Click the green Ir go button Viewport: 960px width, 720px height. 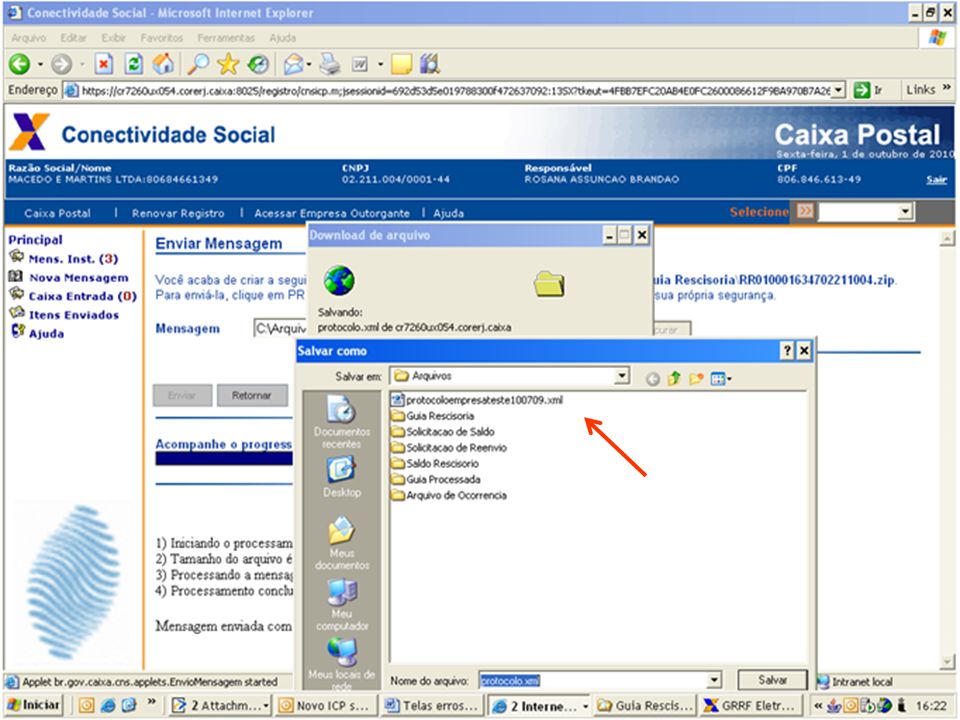(868, 90)
